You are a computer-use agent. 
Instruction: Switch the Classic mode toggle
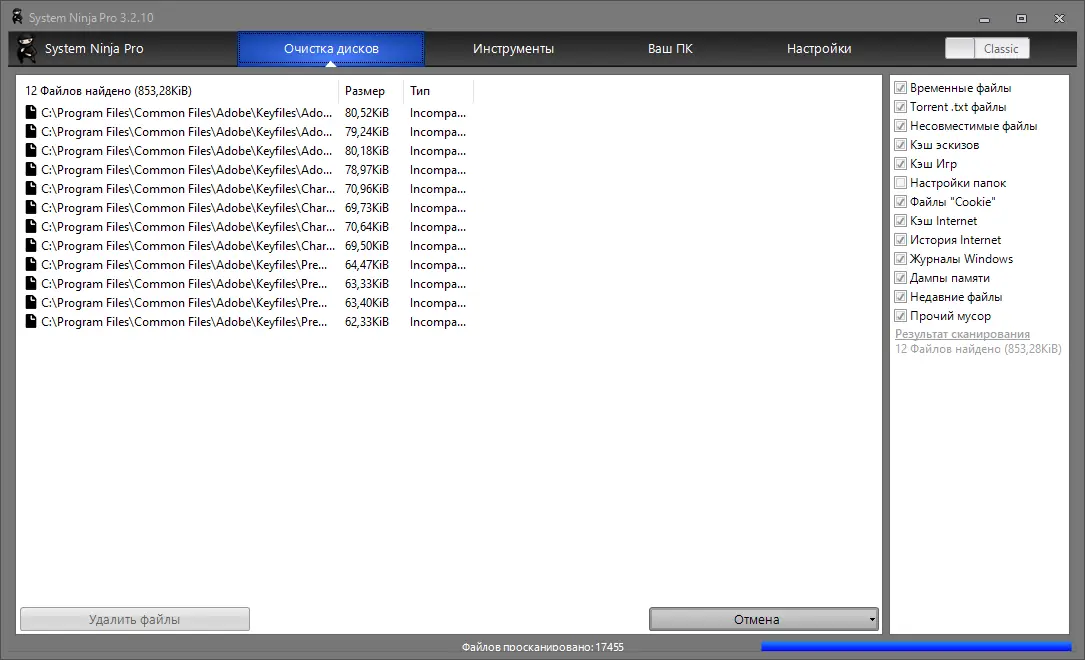click(x=987, y=48)
